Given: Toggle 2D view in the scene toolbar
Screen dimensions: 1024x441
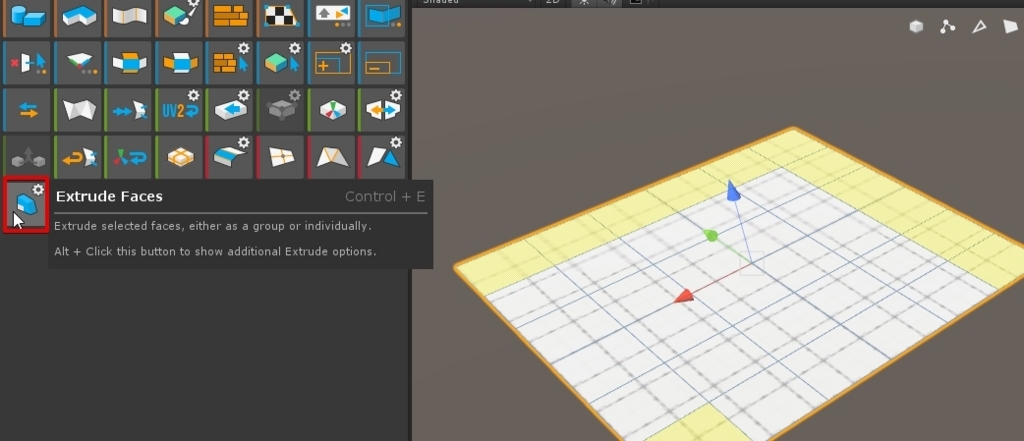Looking at the screenshot, I should 553,2.
